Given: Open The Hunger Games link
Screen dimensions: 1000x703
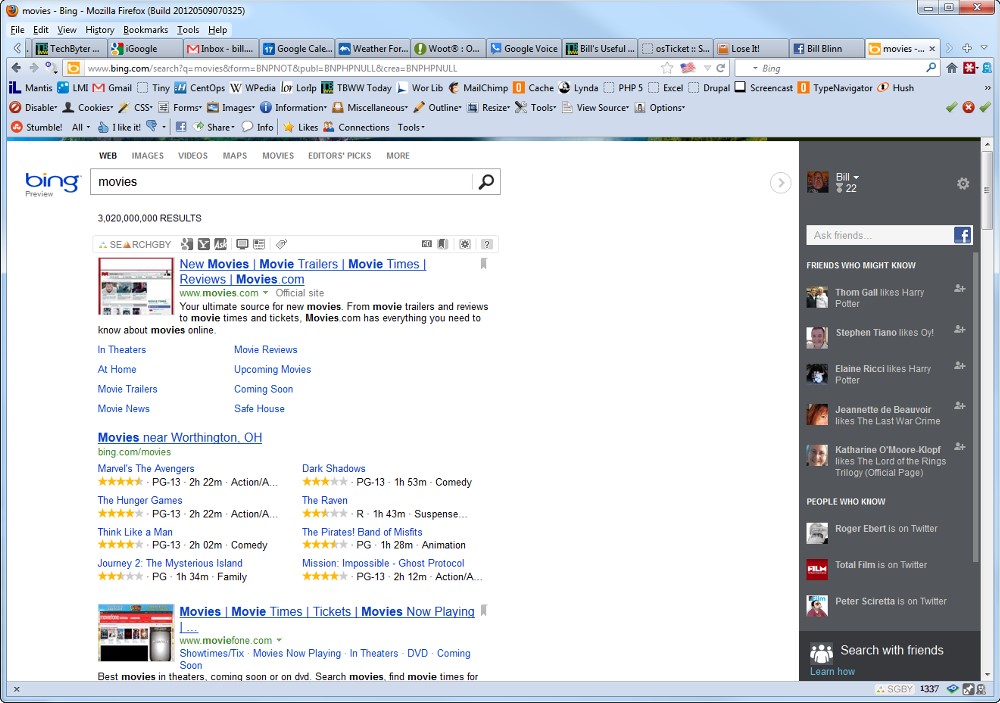Looking at the screenshot, I should [140, 500].
